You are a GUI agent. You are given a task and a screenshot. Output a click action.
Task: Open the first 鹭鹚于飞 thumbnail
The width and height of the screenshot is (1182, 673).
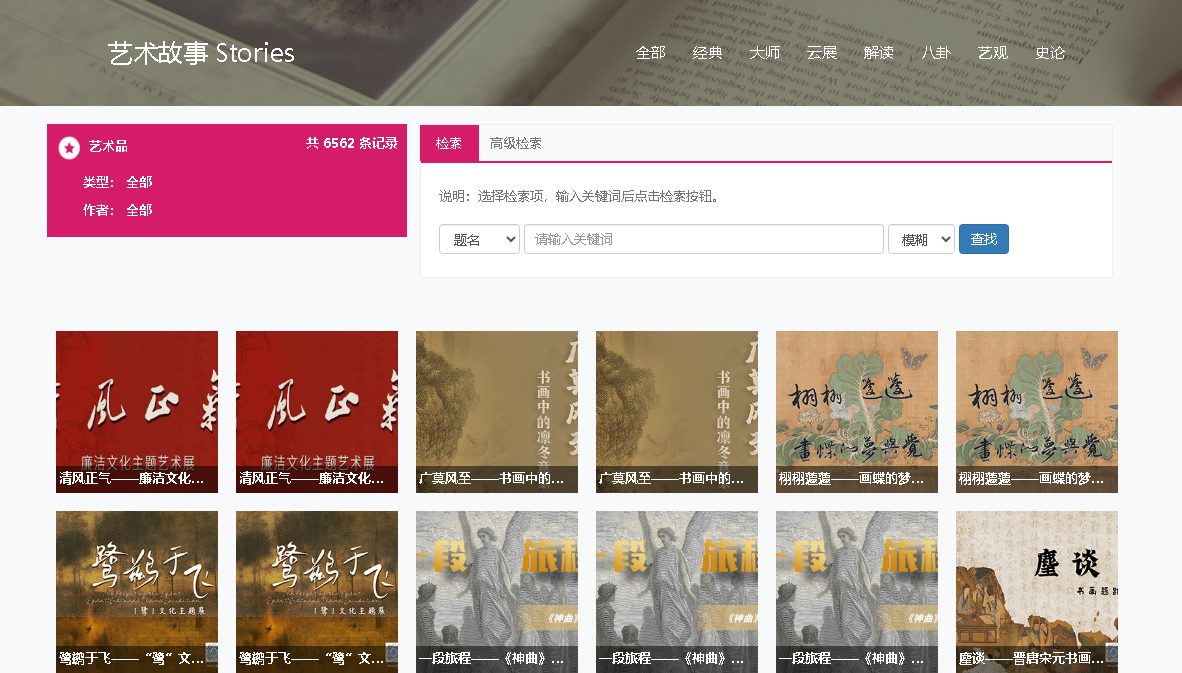click(137, 592)
